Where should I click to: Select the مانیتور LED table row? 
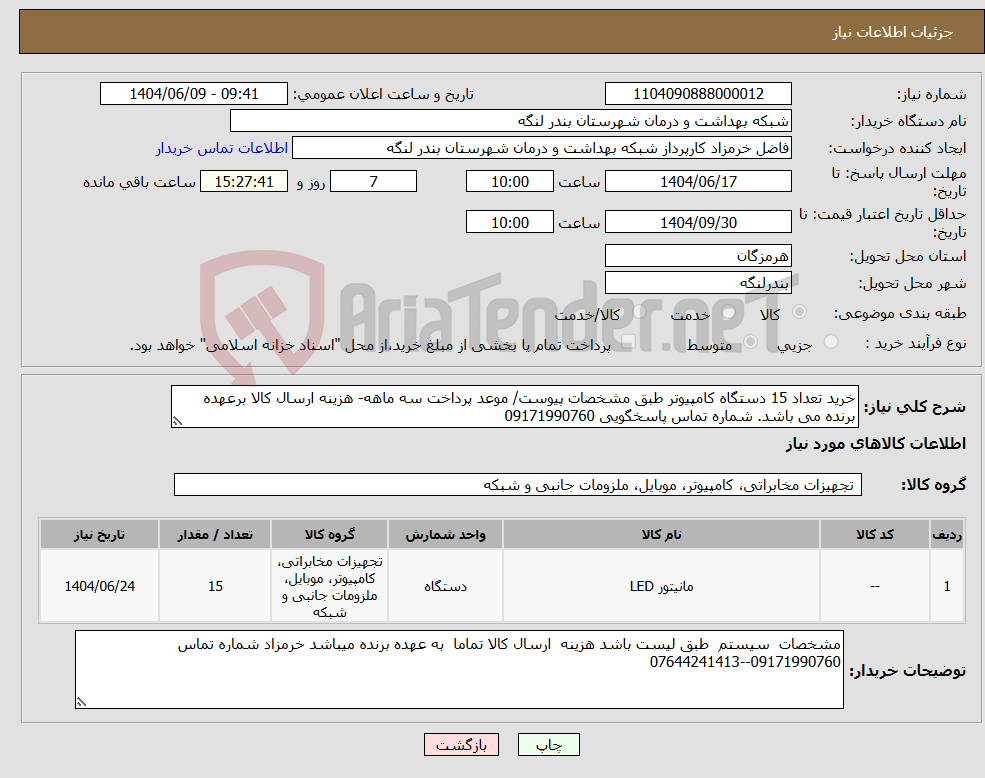coord(500,586)
